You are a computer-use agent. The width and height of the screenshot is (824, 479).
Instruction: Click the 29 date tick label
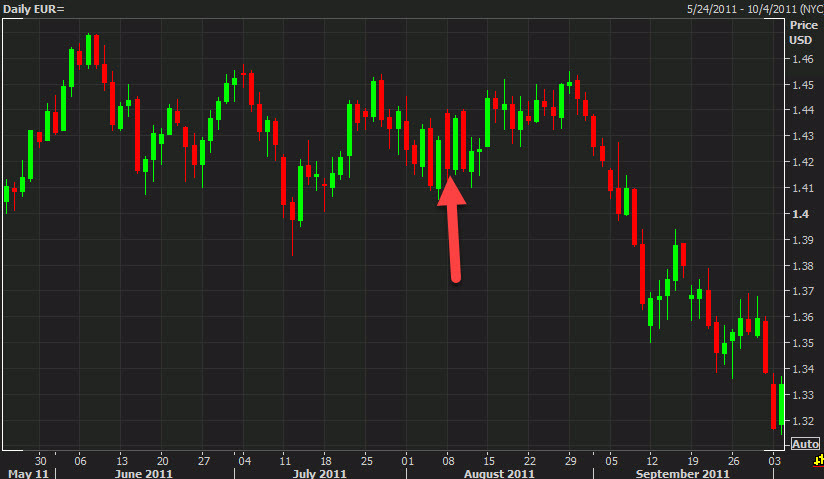[571, 461]
